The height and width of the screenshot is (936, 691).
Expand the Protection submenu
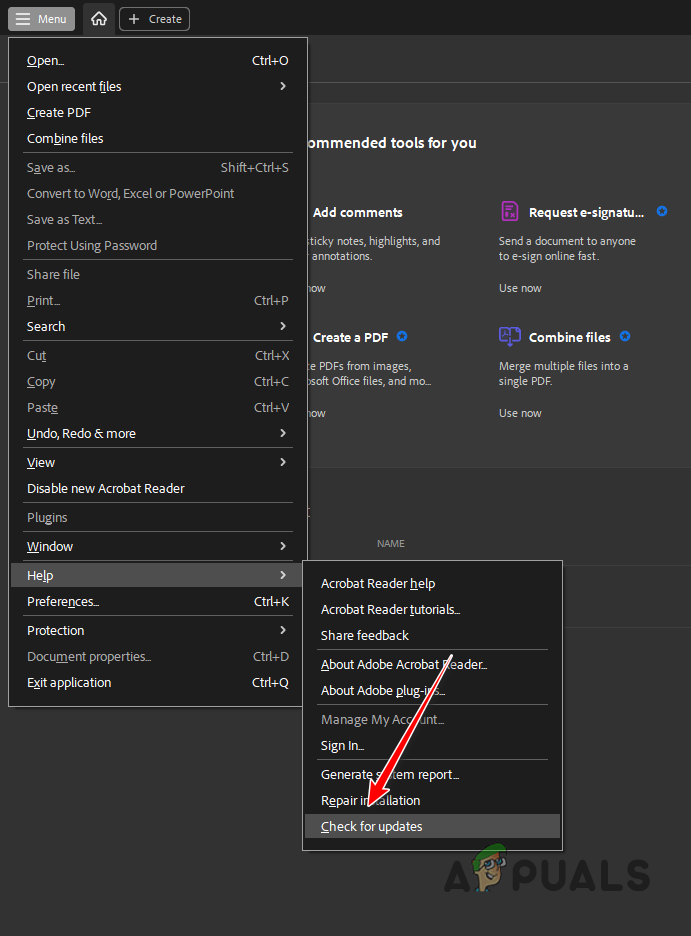point(158,630)
